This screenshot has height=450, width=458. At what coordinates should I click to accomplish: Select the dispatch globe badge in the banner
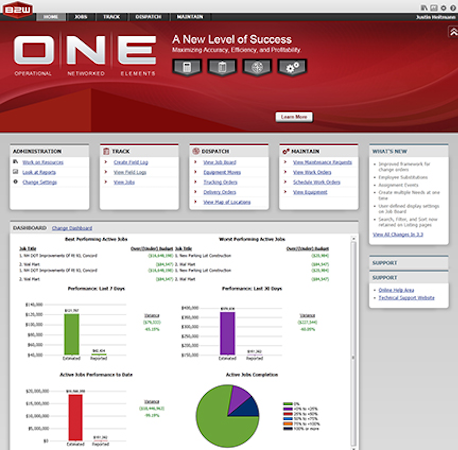tap(257, 68)
